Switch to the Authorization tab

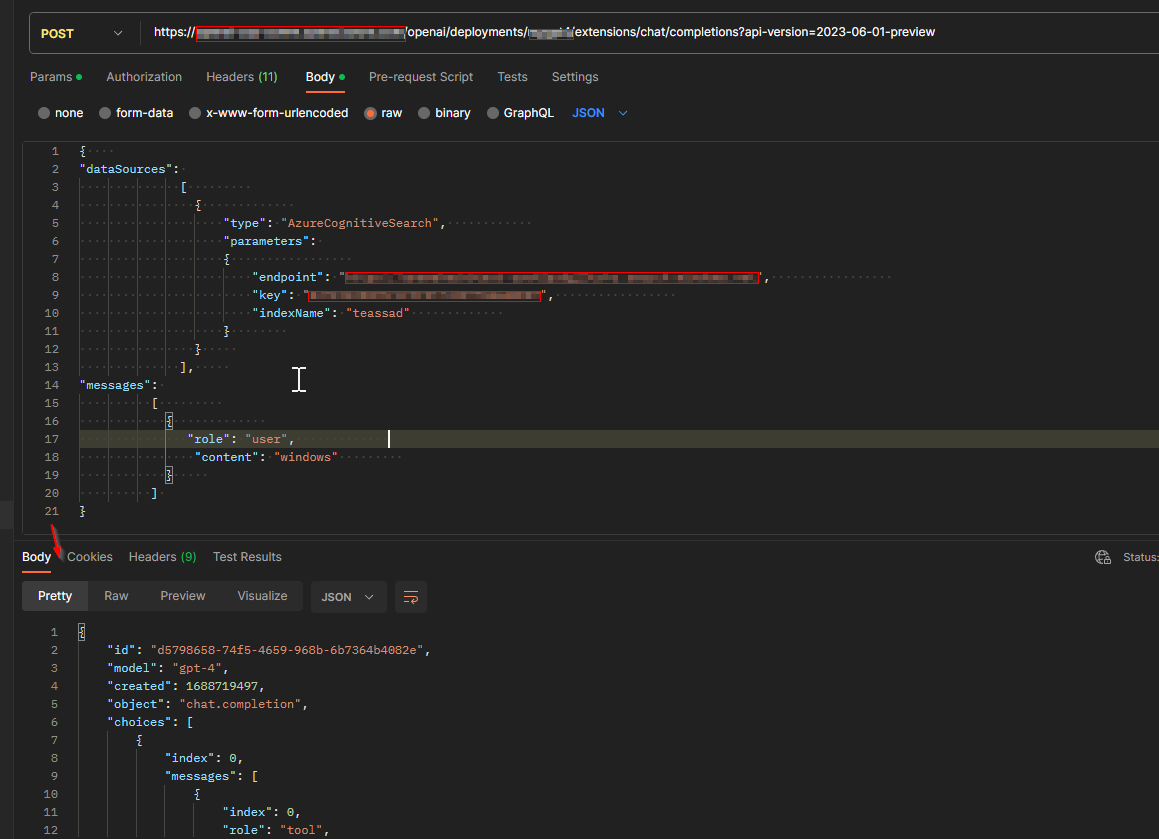(144, 77)
